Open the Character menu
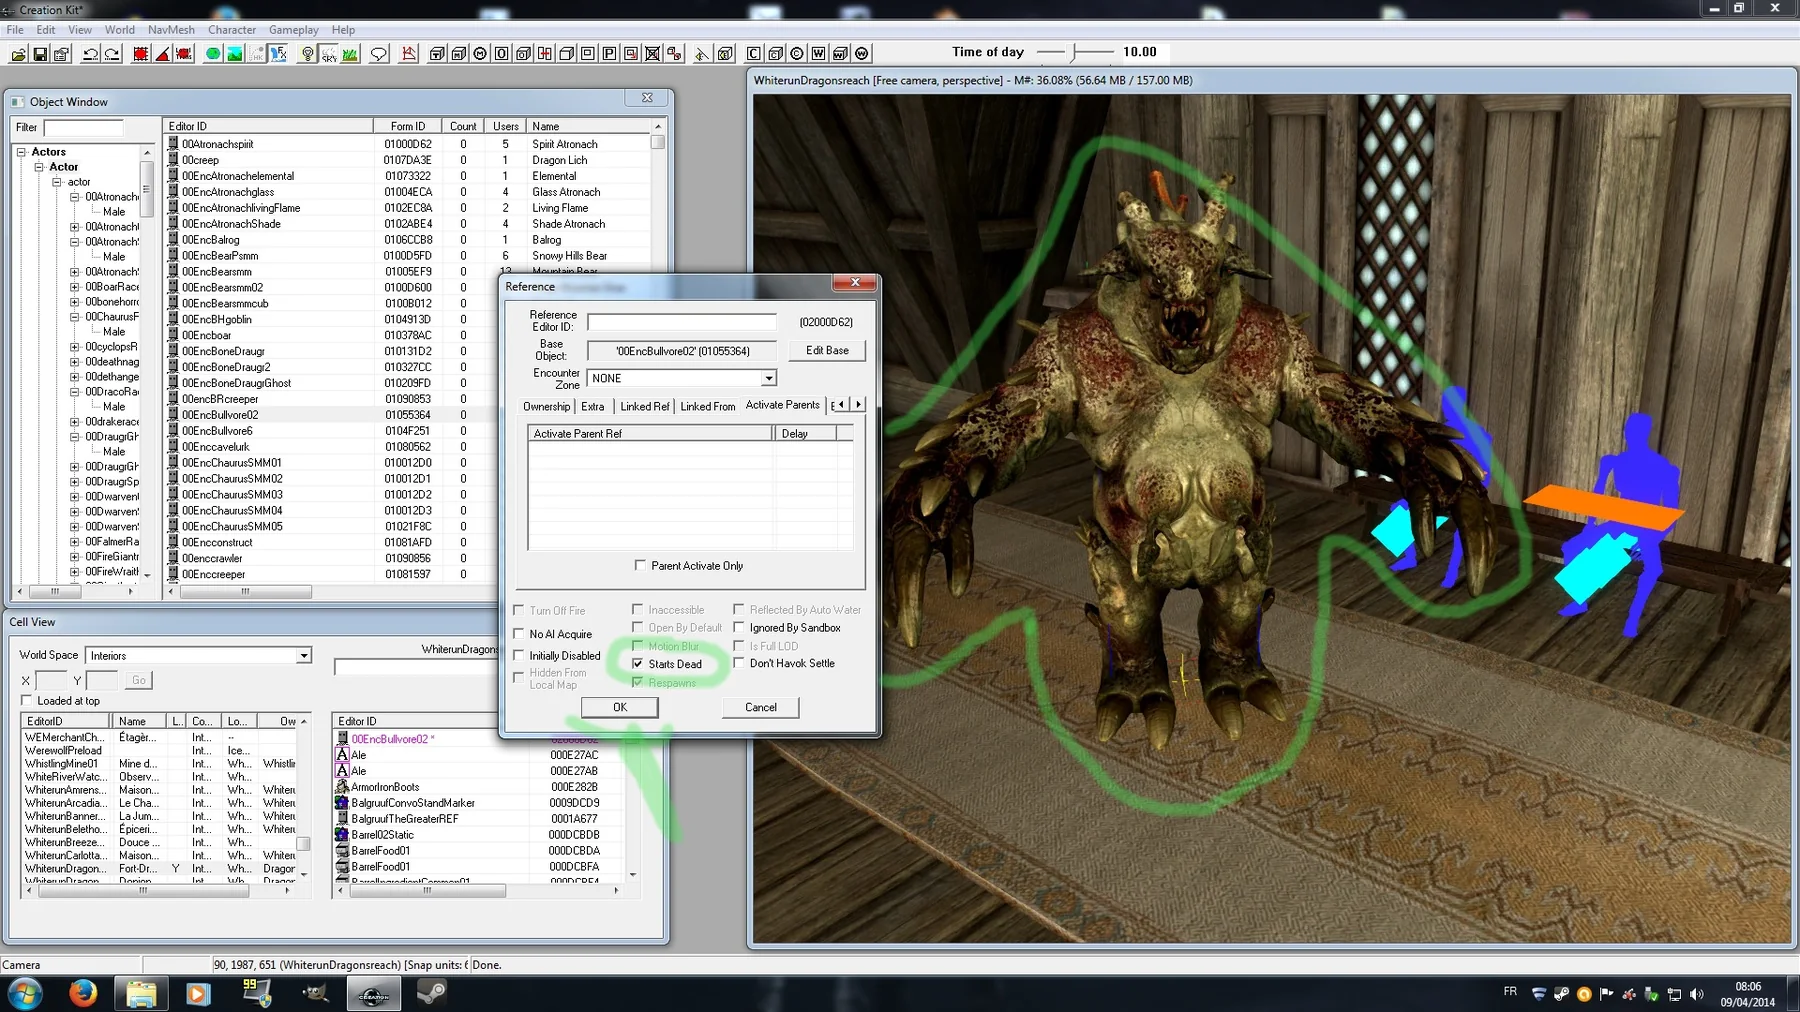Image resolution: width=1800 pixels, height=1012 pixels. 231,30
